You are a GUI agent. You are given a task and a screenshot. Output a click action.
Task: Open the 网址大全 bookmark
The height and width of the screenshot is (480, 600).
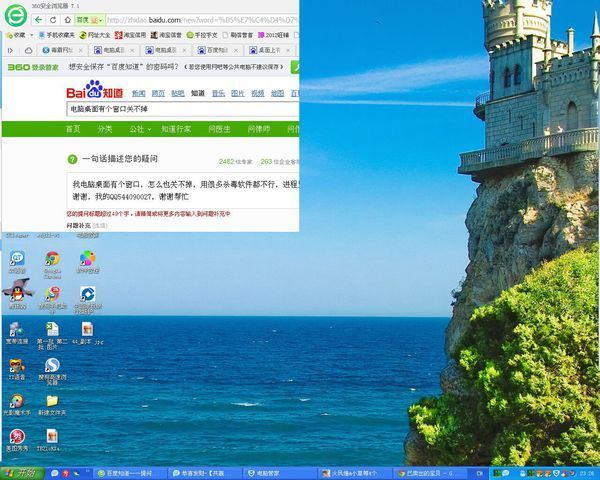pos(95,35)
